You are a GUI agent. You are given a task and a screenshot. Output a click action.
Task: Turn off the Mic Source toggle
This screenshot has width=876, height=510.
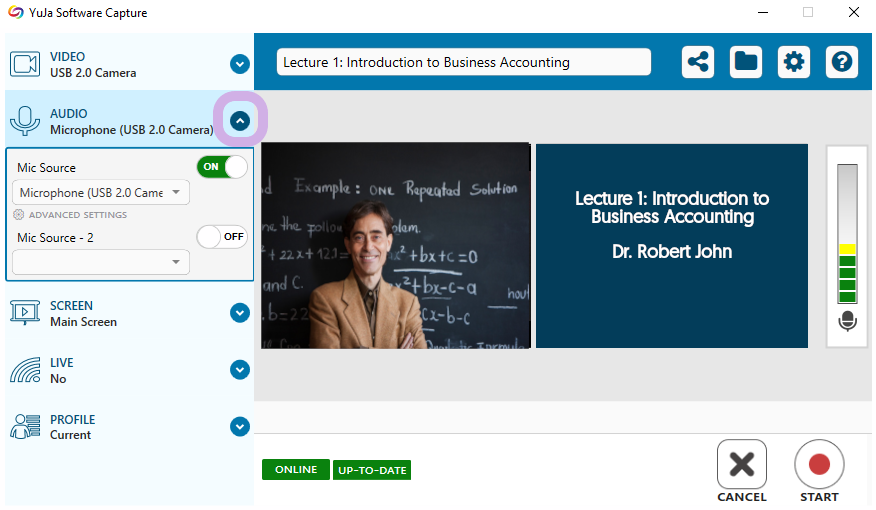[222, 167]
